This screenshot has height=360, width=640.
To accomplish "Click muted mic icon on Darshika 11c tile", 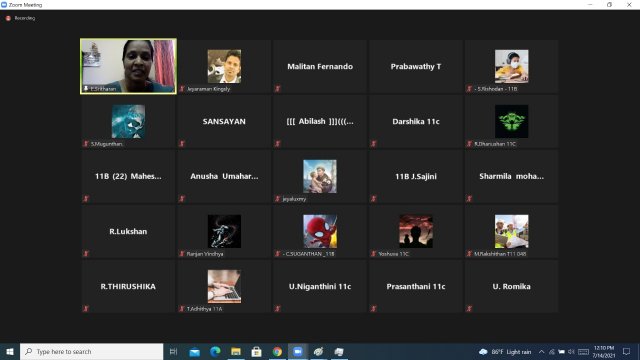I will point(373,144).
